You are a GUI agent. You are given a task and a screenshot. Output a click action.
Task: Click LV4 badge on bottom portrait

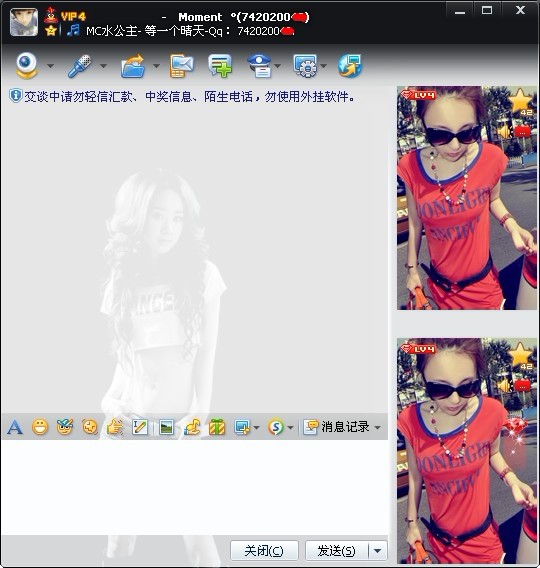418,349
